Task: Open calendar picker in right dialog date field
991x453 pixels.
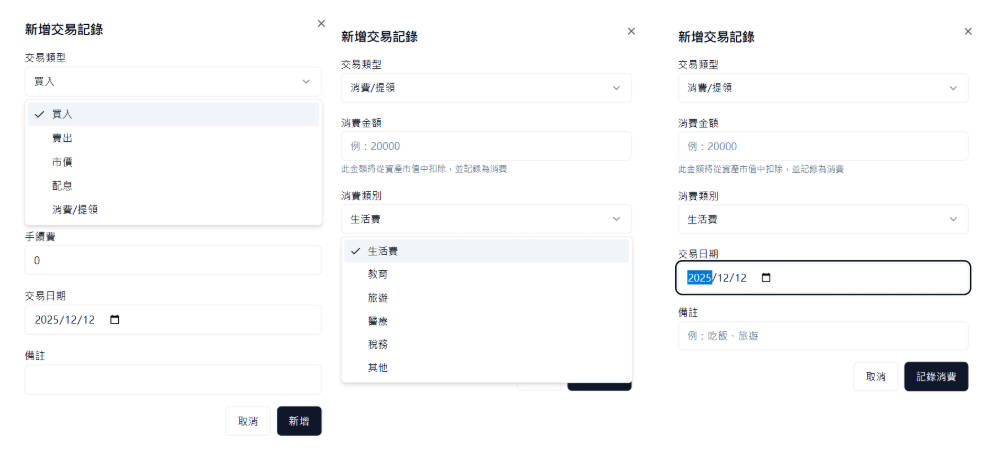Action: (766, 278)
